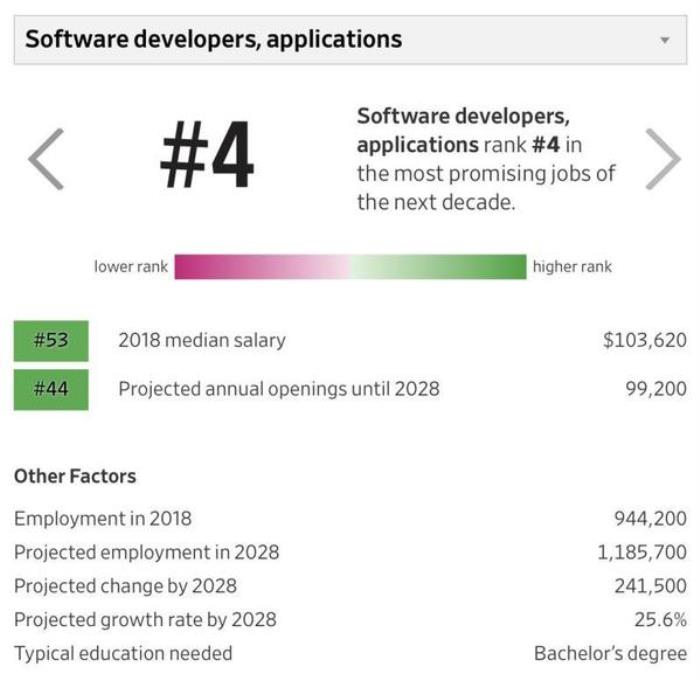
Task: Click the Other Factors heading
Action: tap(75, 476)
